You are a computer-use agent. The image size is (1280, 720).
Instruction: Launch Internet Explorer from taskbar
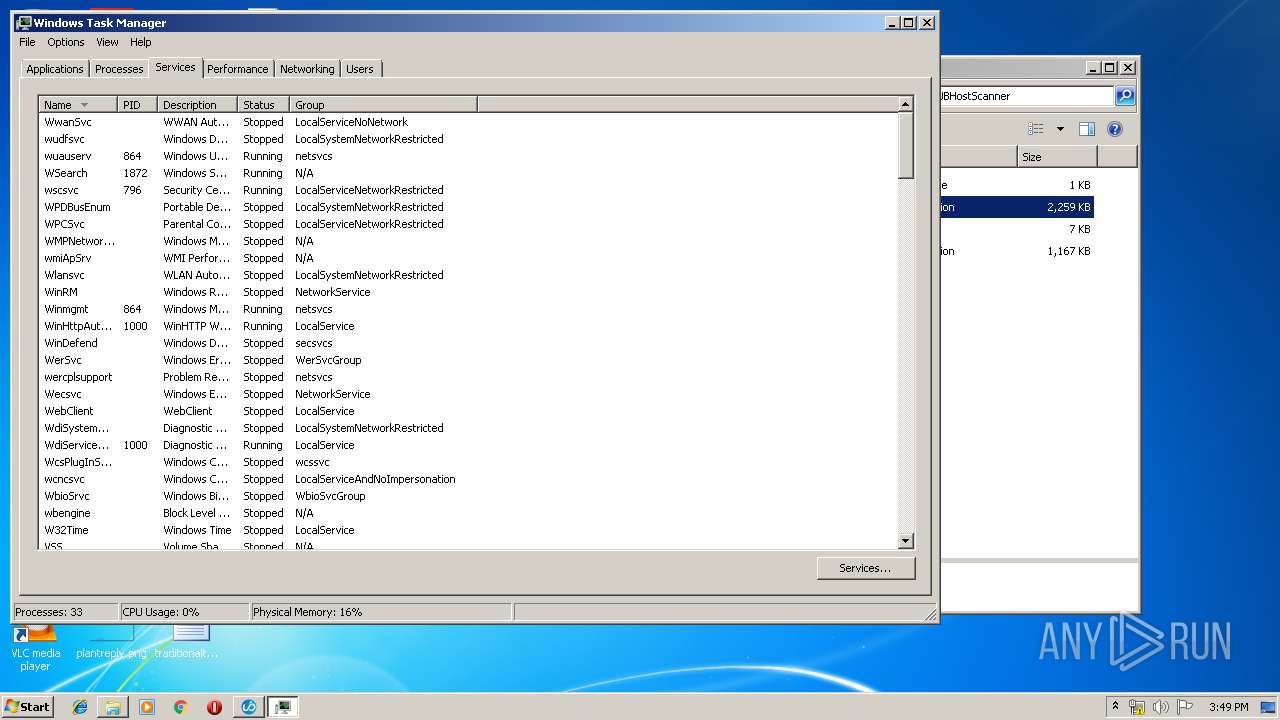(x=80, y=707)
